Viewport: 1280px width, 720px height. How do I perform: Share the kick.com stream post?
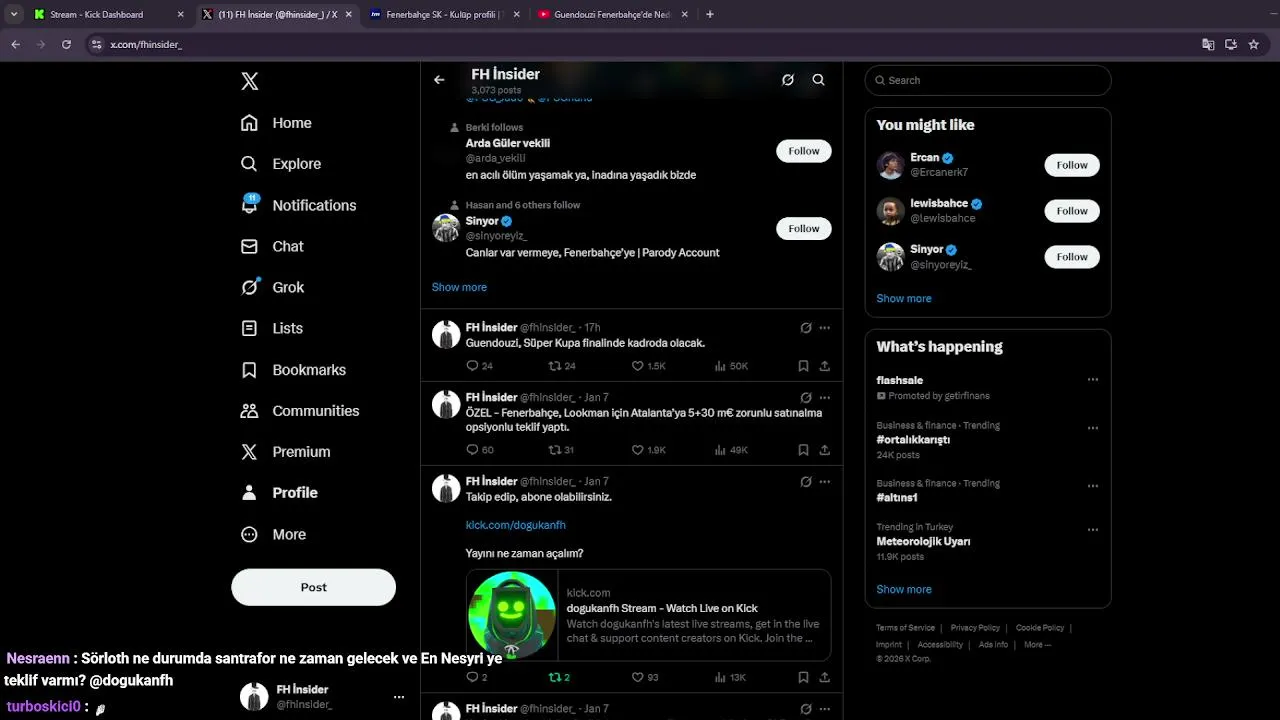click(825, 677)
